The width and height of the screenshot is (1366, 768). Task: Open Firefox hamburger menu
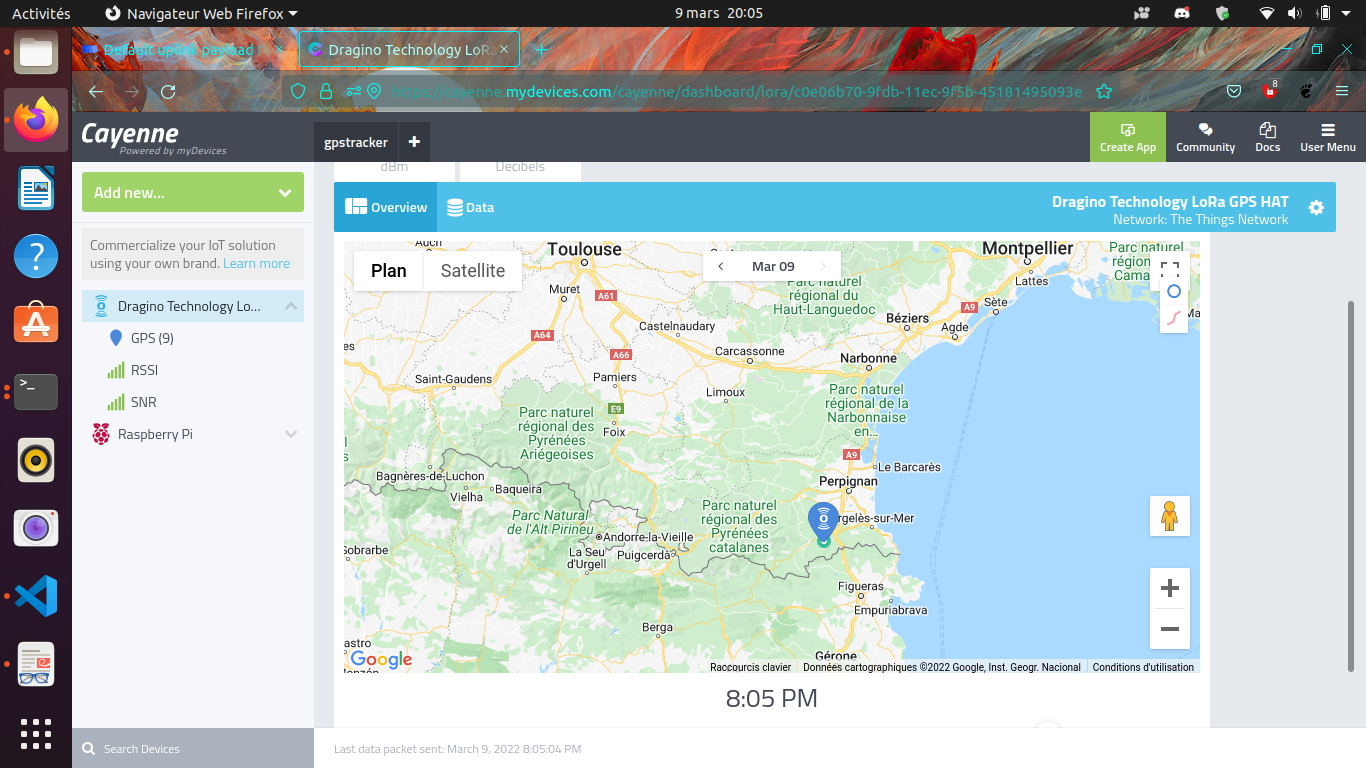(1342, 92)
